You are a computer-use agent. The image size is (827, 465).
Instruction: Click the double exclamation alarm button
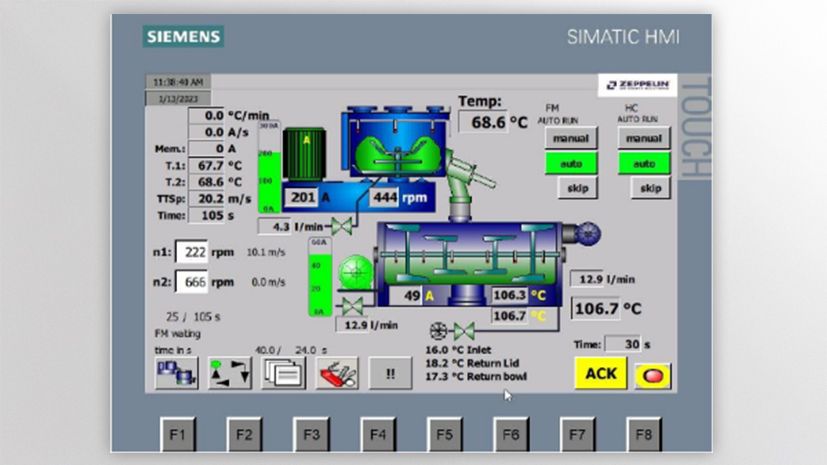pos(390,373)
